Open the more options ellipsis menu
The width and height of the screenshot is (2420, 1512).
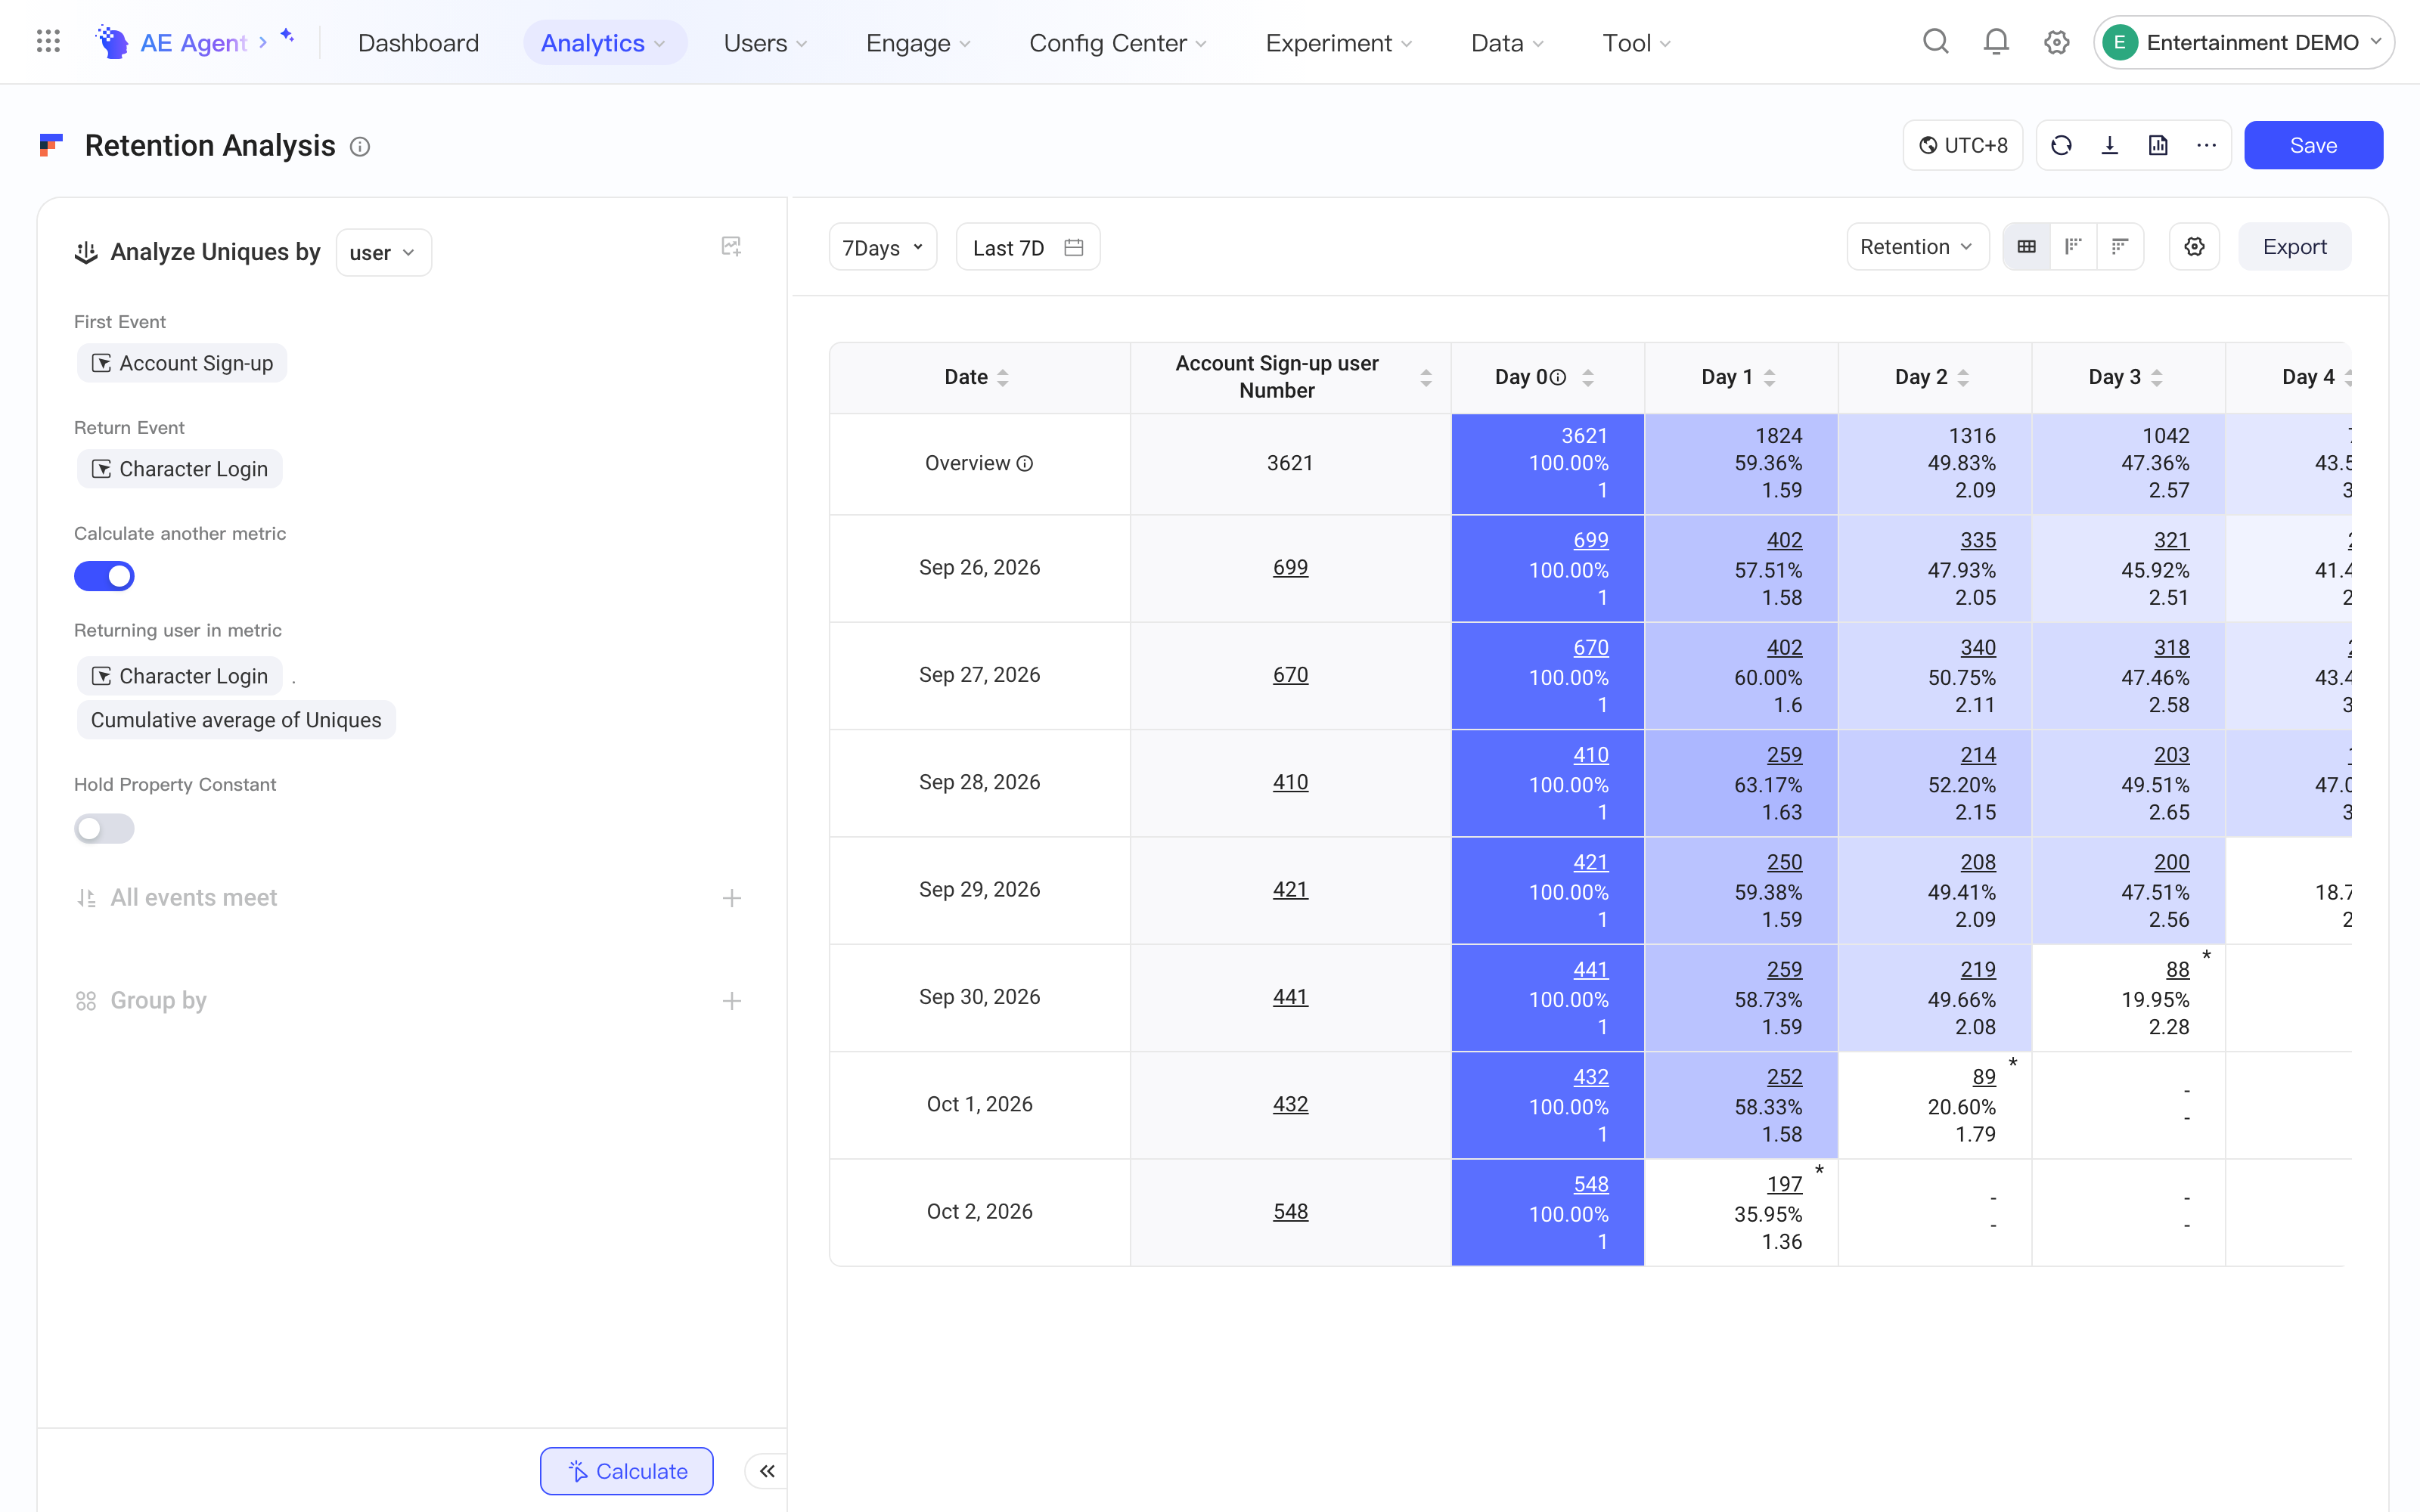(x=2206, y=146)
